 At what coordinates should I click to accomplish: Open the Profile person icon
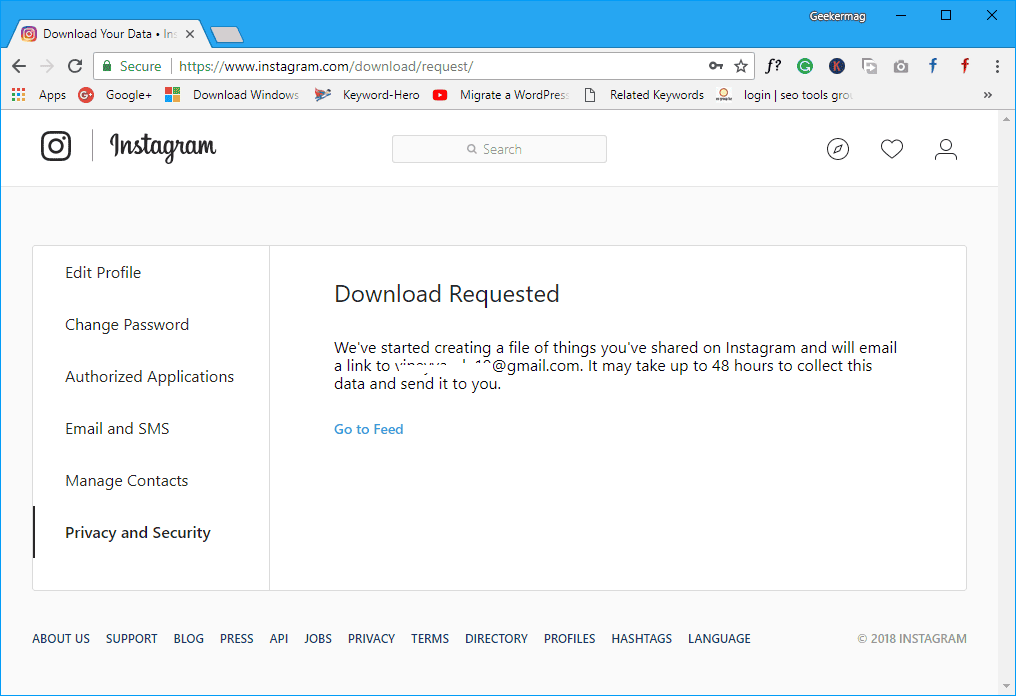tap(945, 149)
